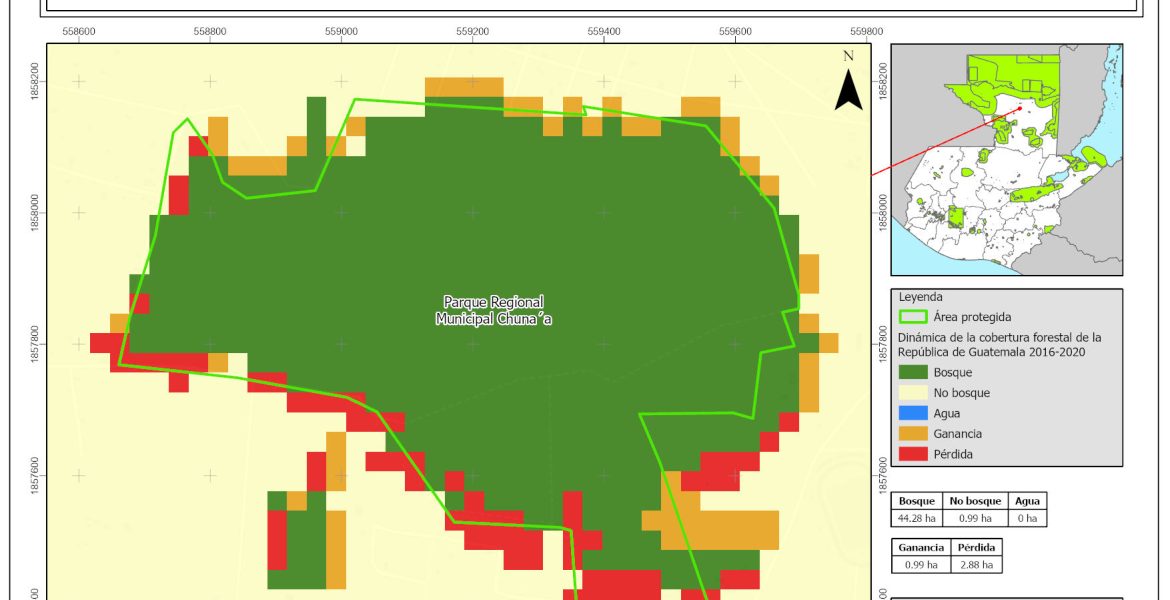Click the 1857800 left axis coordinate label
1170x600 pixels.
[x=36, y=343]
